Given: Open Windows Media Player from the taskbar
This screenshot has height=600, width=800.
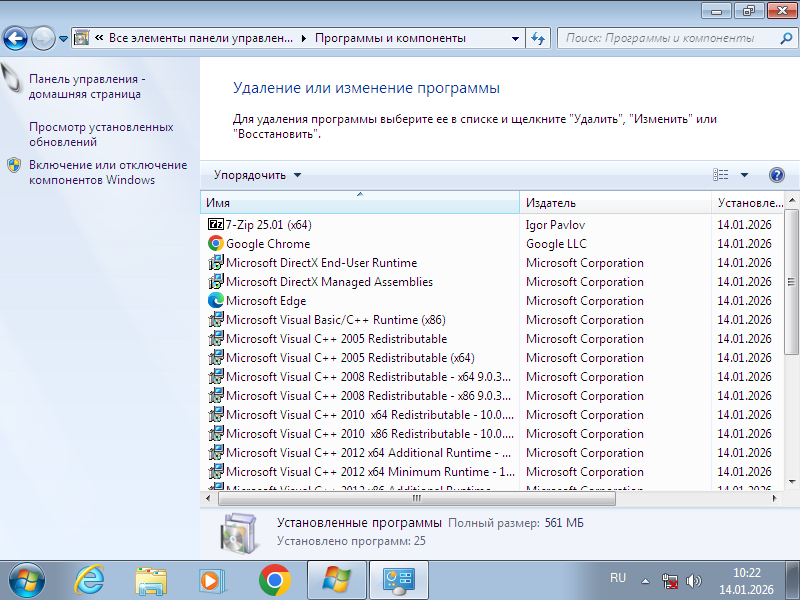Looking at the screenshot, I should [211, 581].
